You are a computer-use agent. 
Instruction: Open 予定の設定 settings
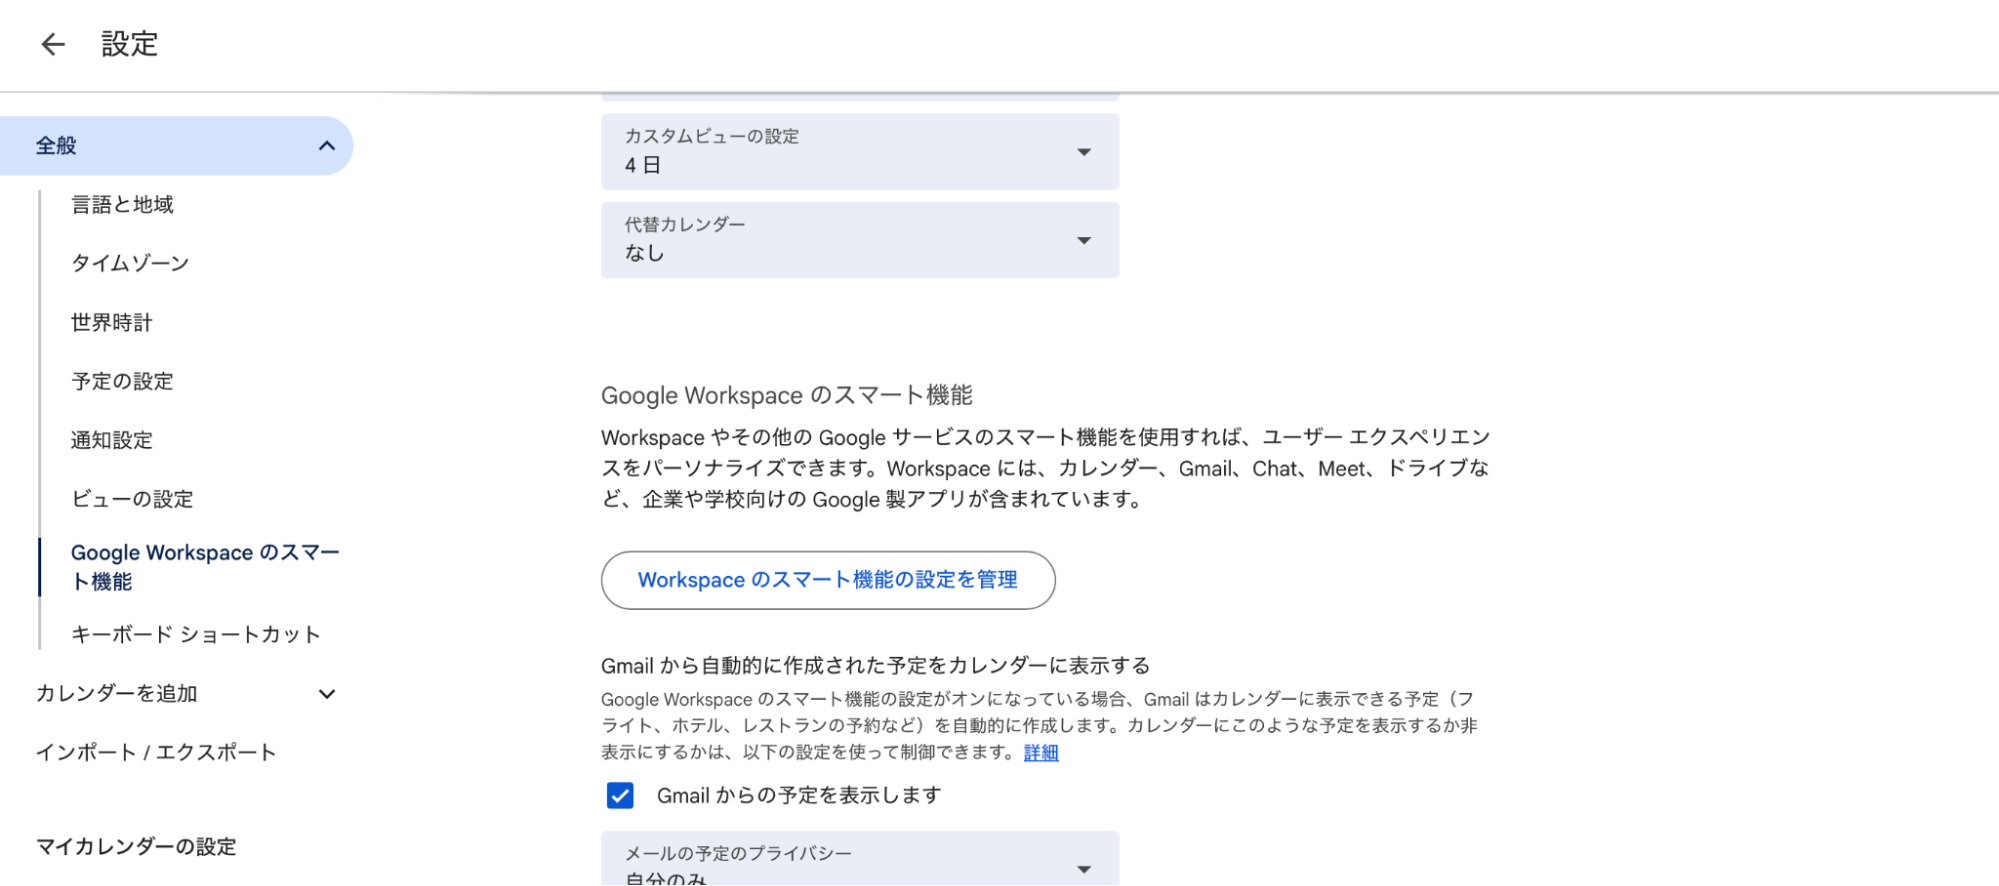(x=122, y=381)
